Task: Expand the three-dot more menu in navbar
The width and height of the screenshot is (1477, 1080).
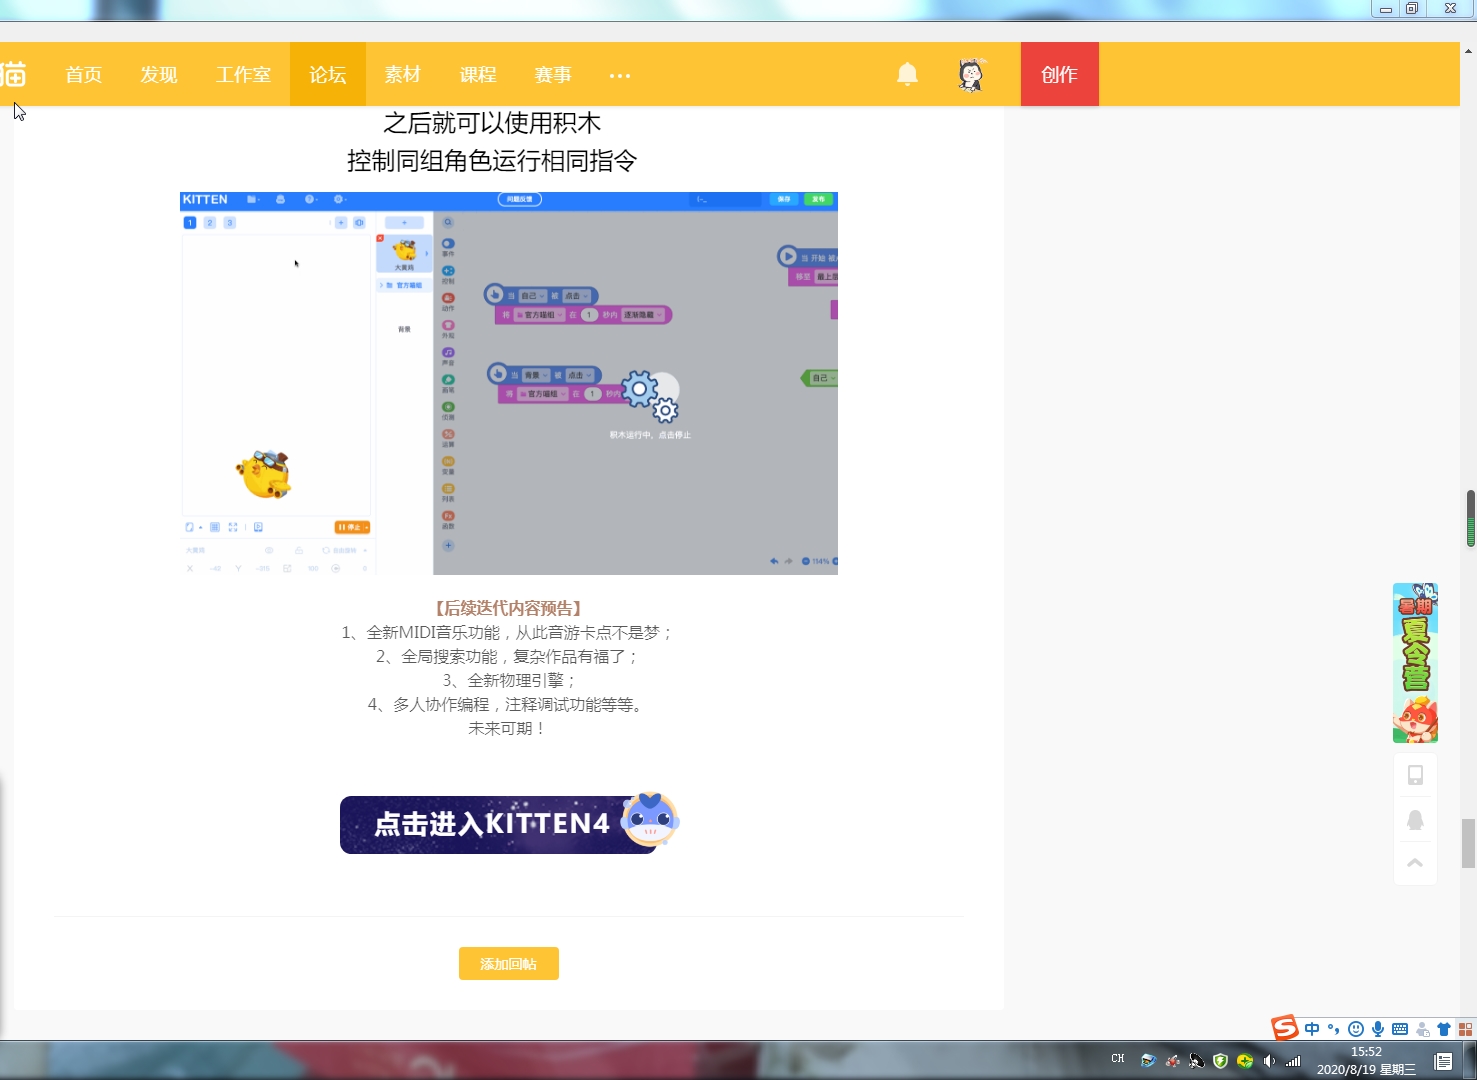Action: pyautogui.click(x=620, y=75)
